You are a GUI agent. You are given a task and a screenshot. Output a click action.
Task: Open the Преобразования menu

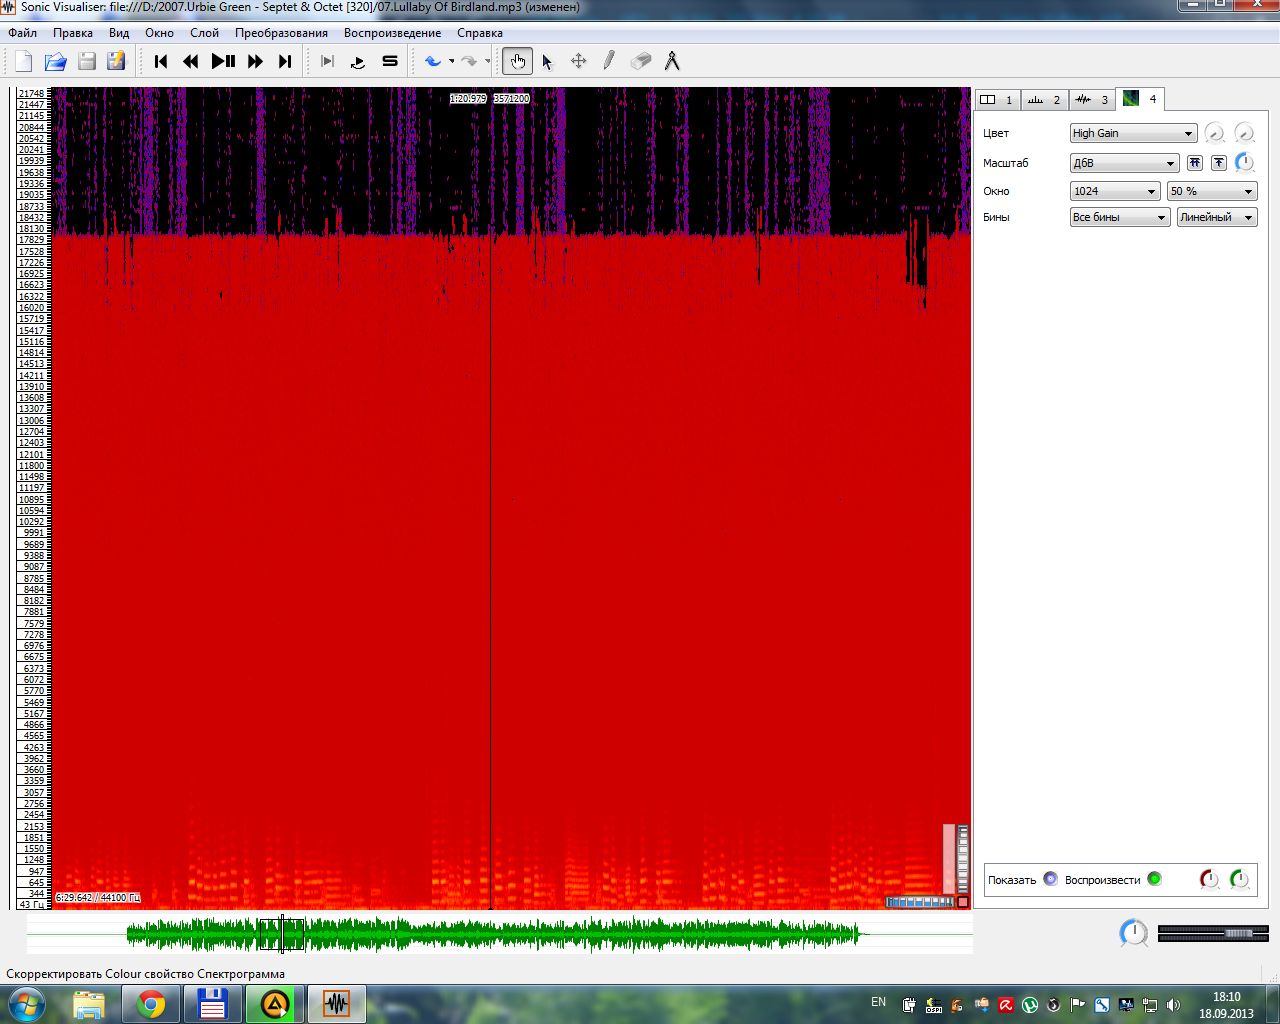pos(281,33)
